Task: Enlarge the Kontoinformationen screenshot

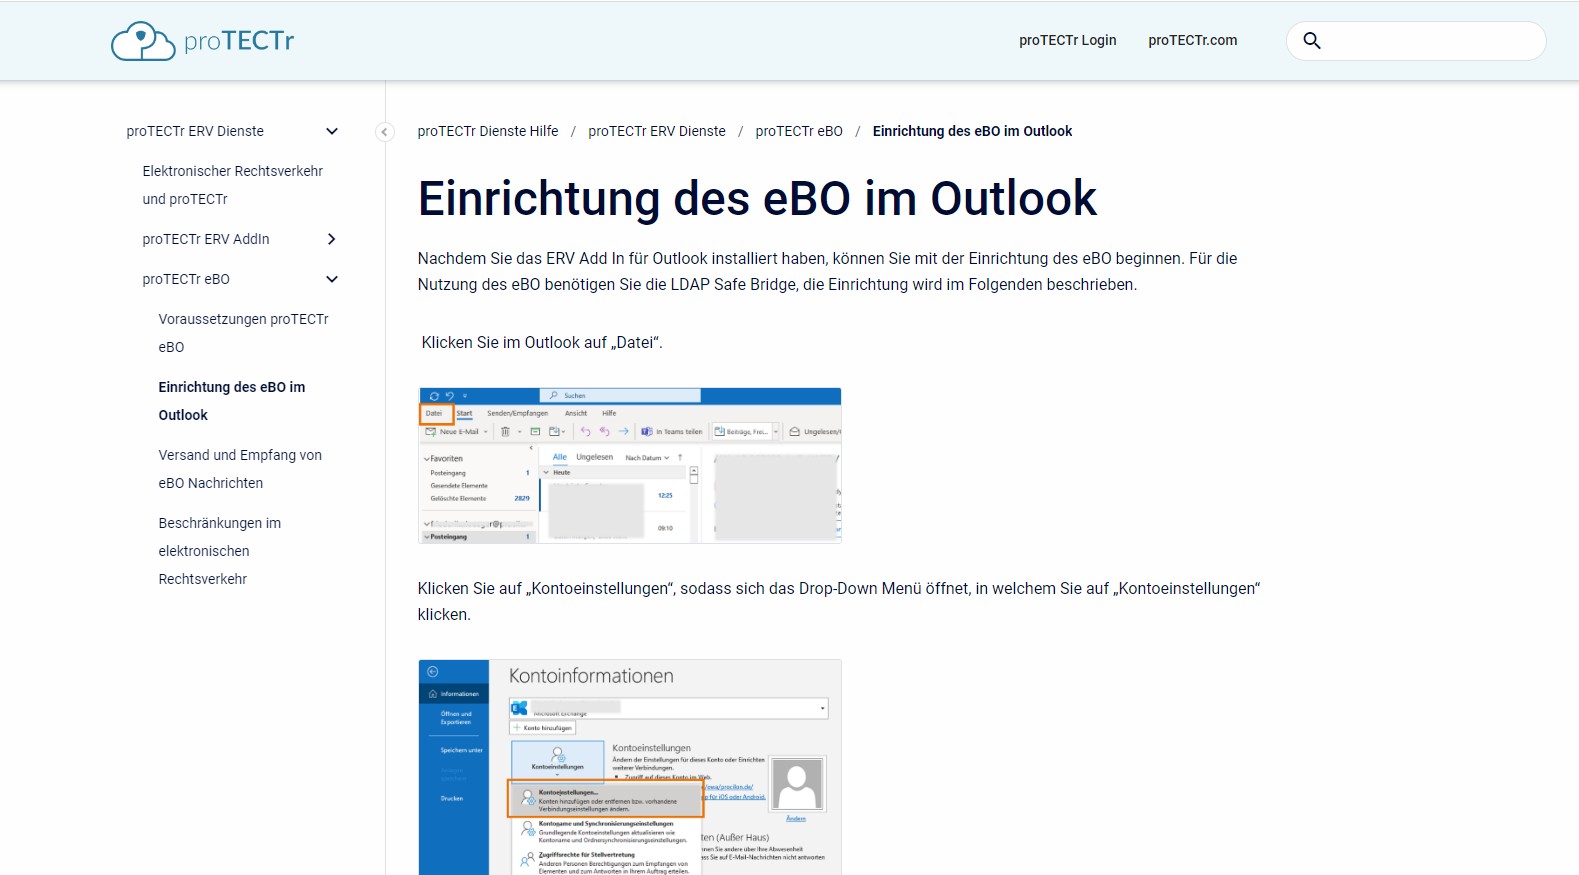Action: pos(630,767)
